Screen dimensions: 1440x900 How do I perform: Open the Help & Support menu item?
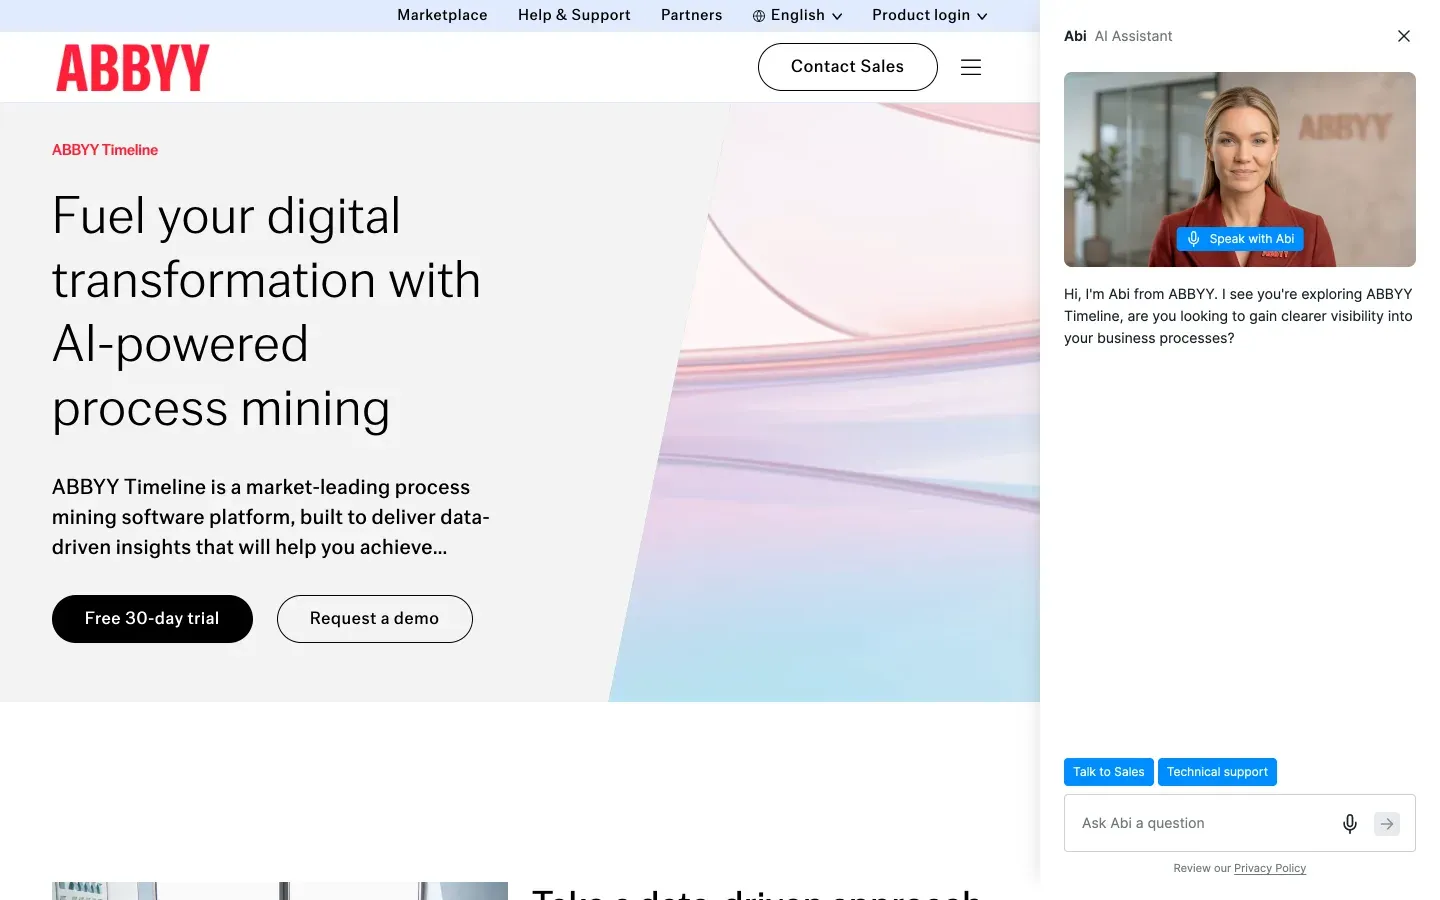click(574, 15)
